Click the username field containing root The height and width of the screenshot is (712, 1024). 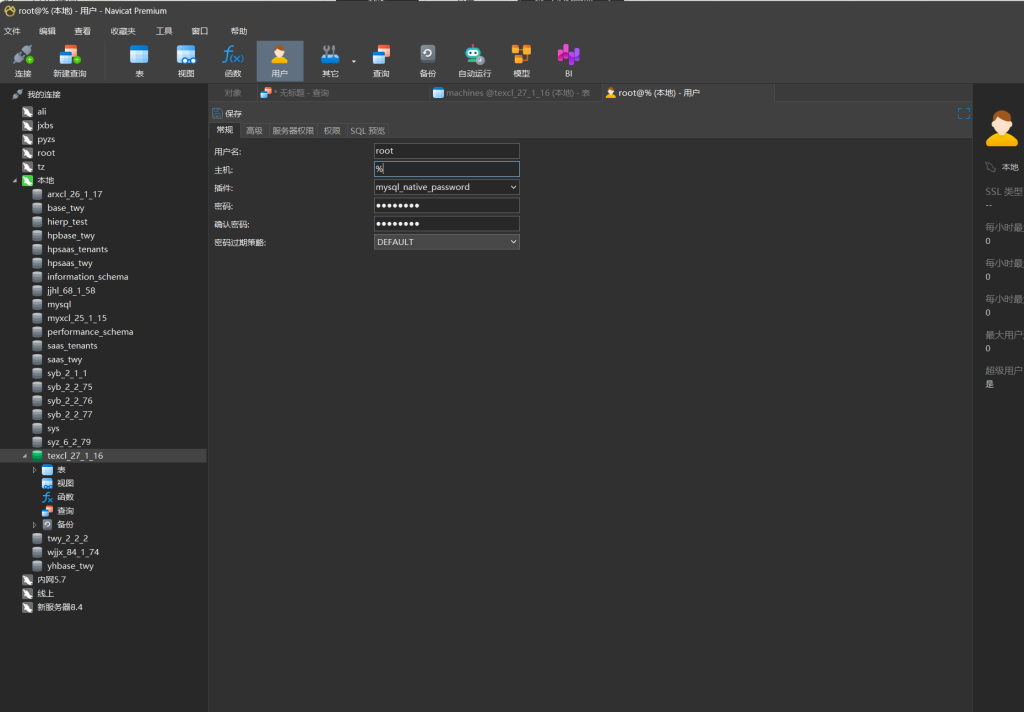click(446, 151)
